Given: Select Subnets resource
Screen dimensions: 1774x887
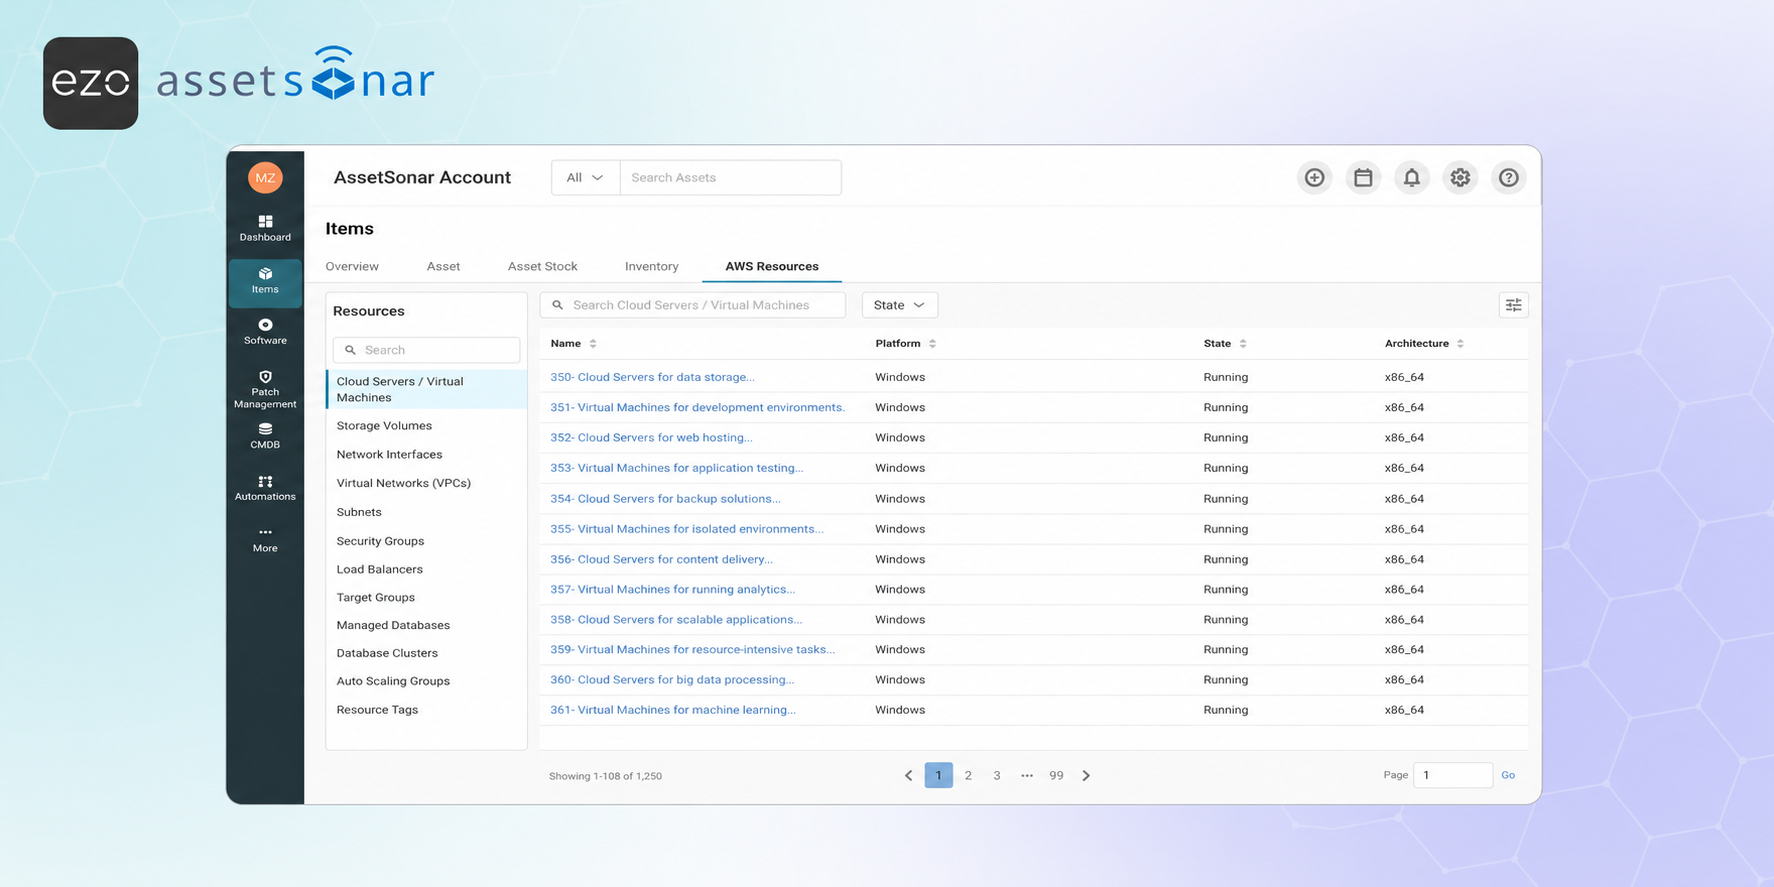Looking at the screenshot, I should coord(359,512).
